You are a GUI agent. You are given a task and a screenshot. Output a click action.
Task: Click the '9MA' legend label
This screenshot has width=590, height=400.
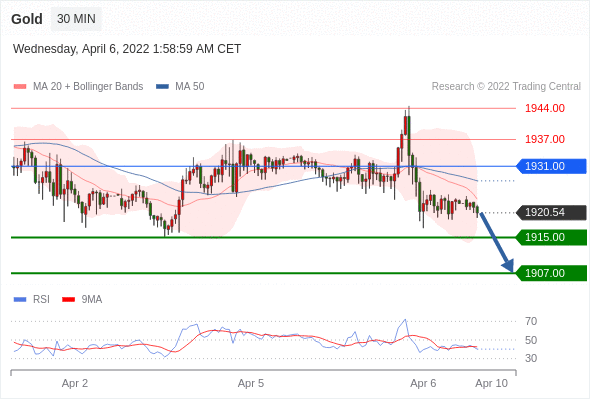[x=92, y=300]
